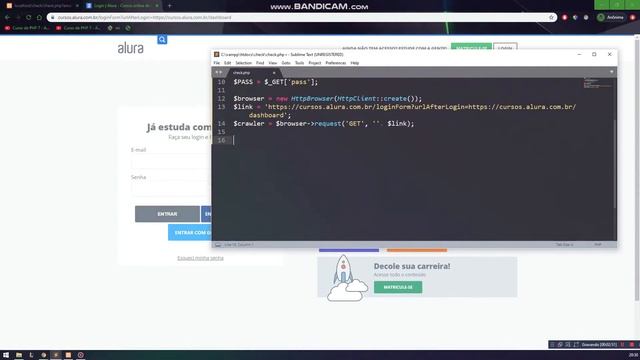Click the rocket illustration

(x=347, y=278)
